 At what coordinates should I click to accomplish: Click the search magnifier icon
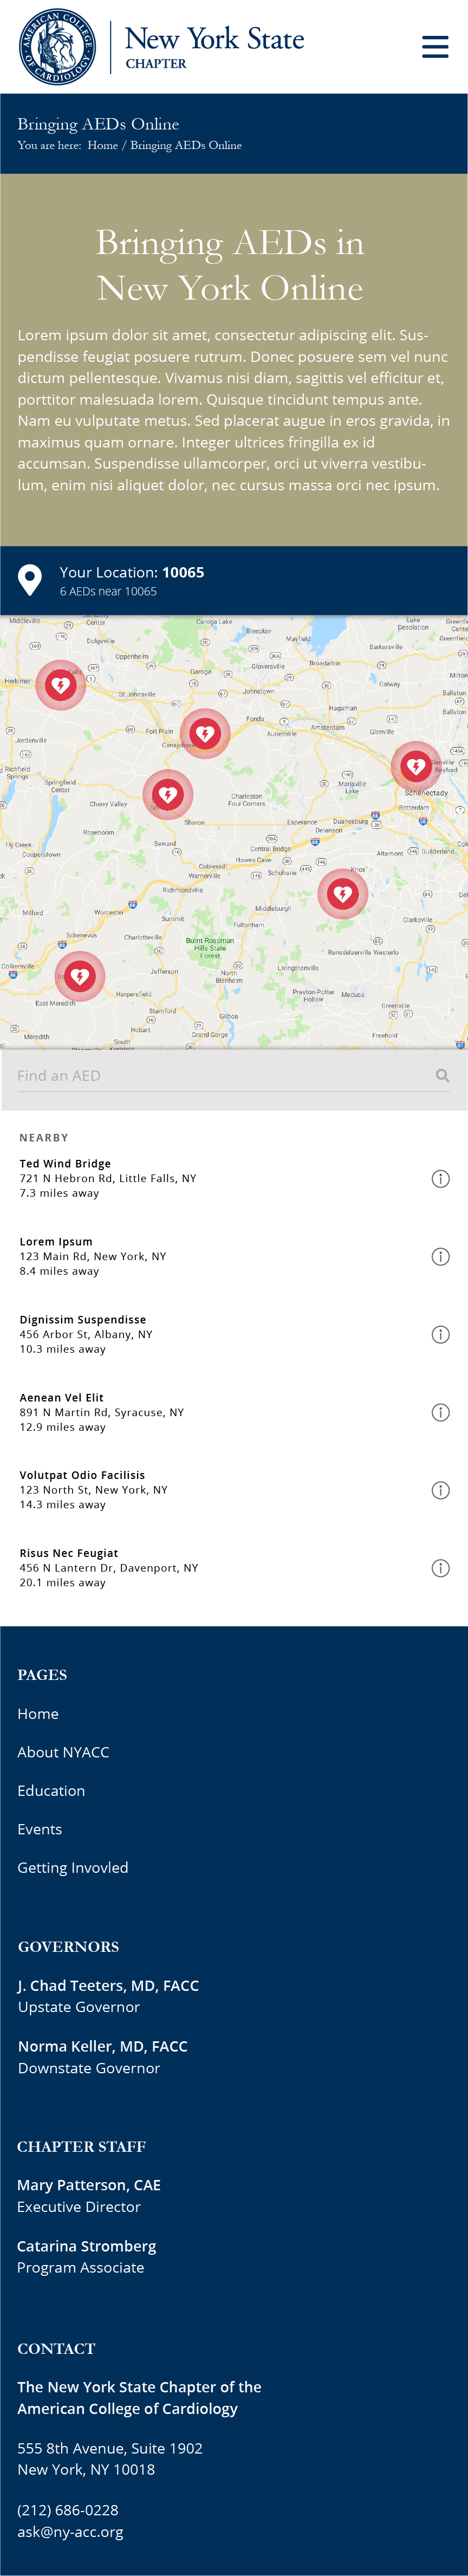click(442, 1076)
